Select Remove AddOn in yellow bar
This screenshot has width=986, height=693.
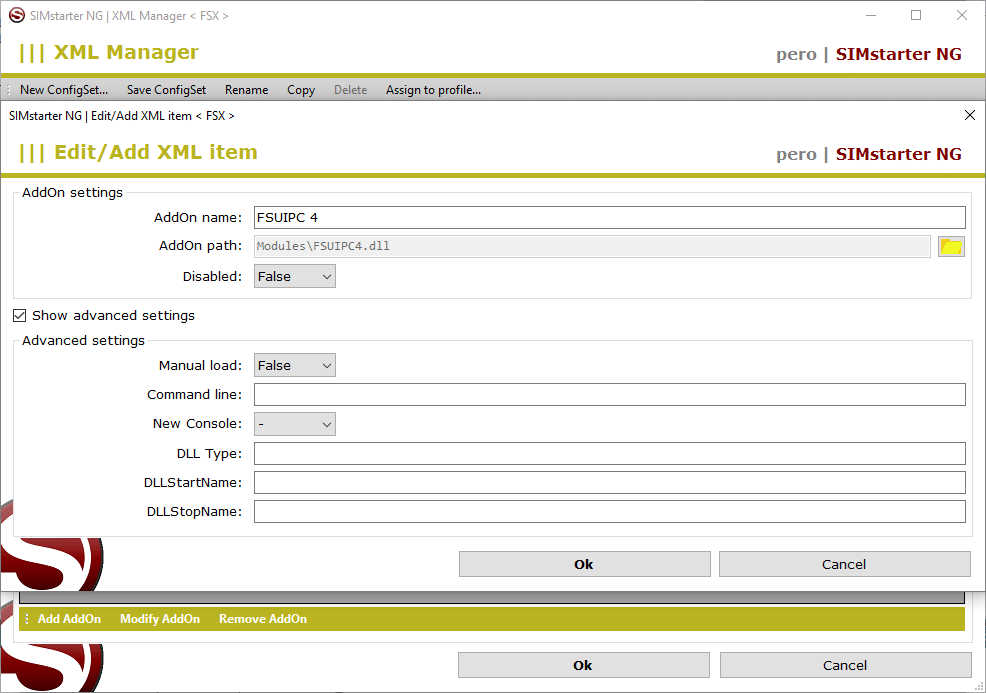[x=263, y=619]
